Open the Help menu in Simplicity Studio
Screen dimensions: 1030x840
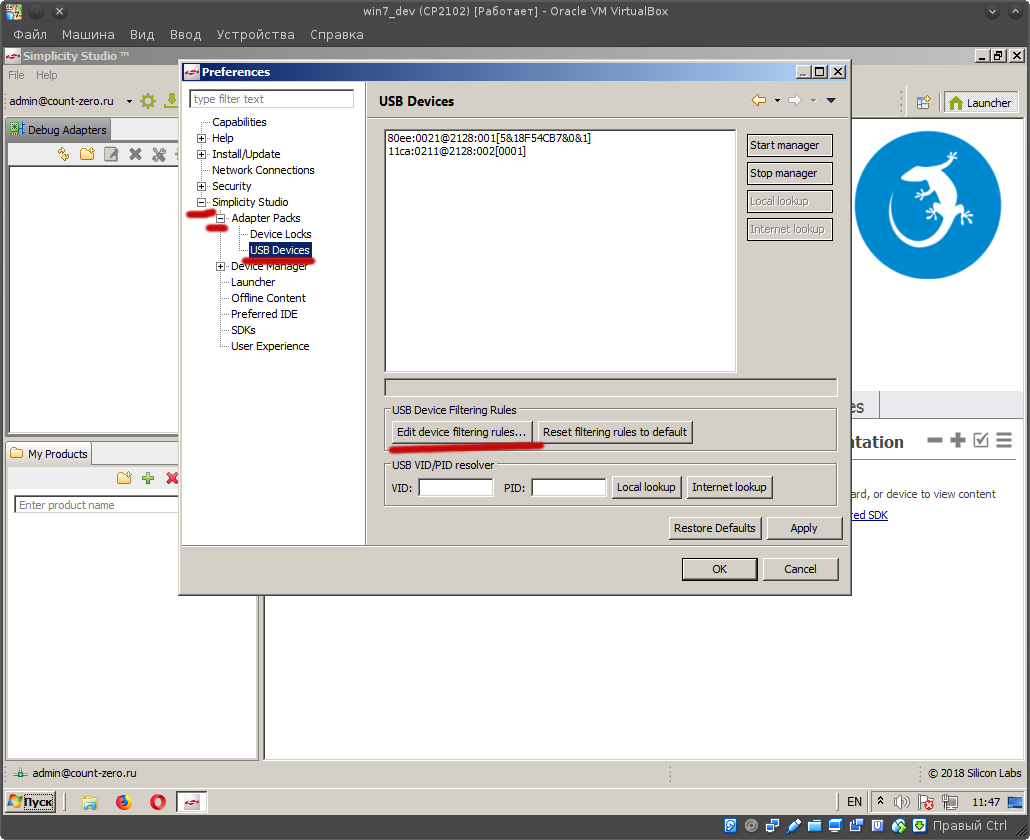(x=47, y=75)
